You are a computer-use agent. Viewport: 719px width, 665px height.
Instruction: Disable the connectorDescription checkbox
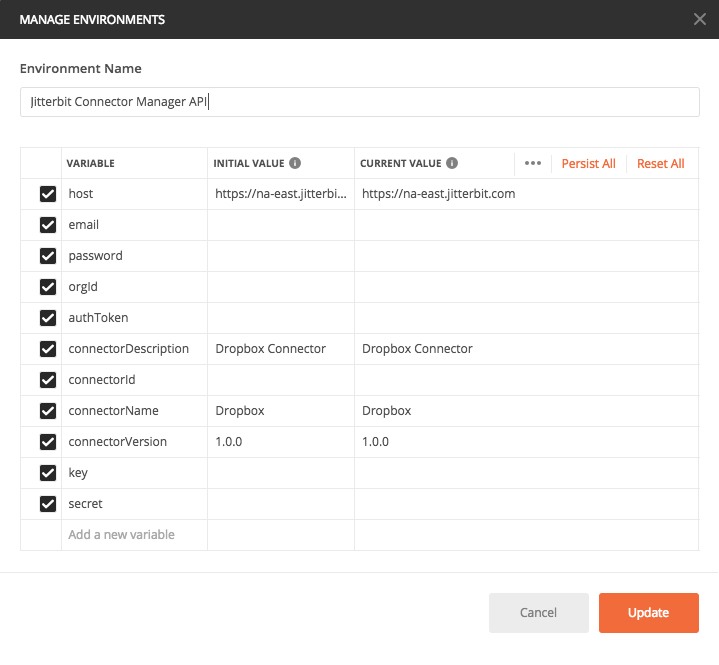click(x=48, y=349)
